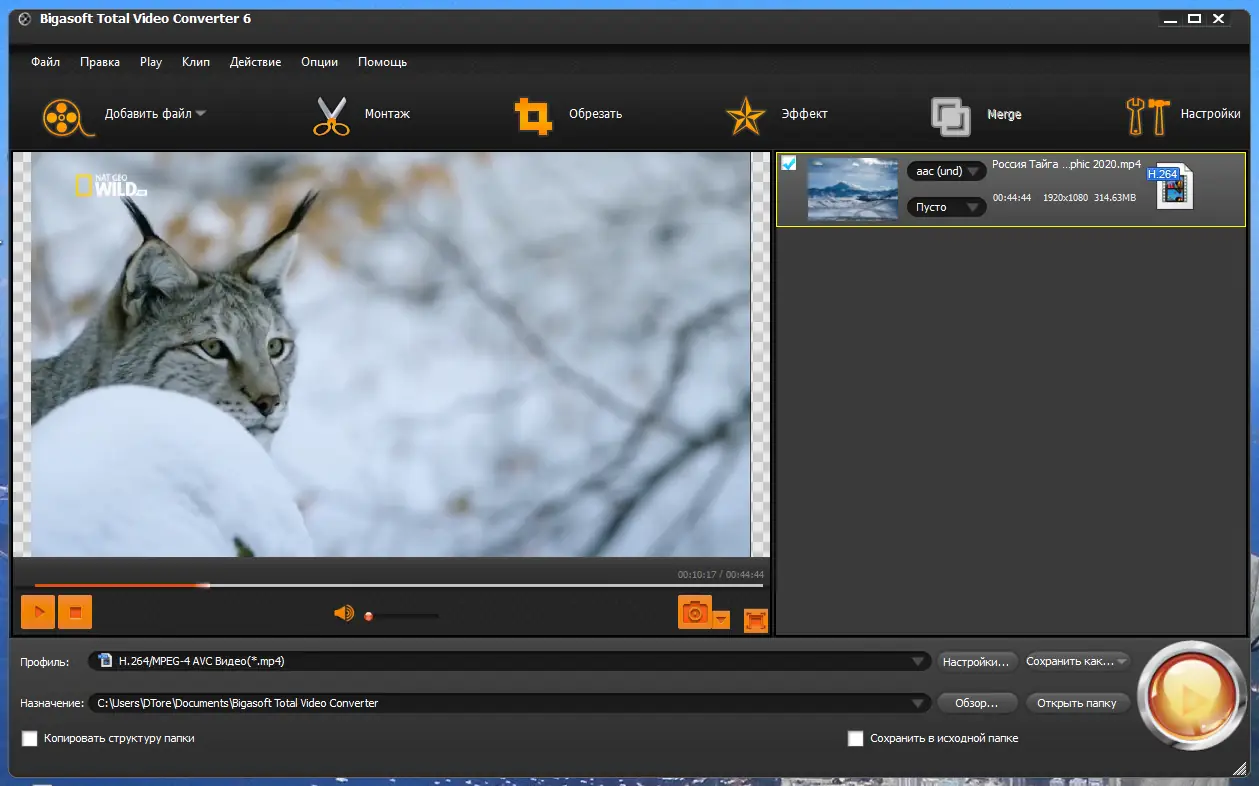Screen dimensions: 1259x786
Task: Open the Опции menu
Action: [319, 62]
